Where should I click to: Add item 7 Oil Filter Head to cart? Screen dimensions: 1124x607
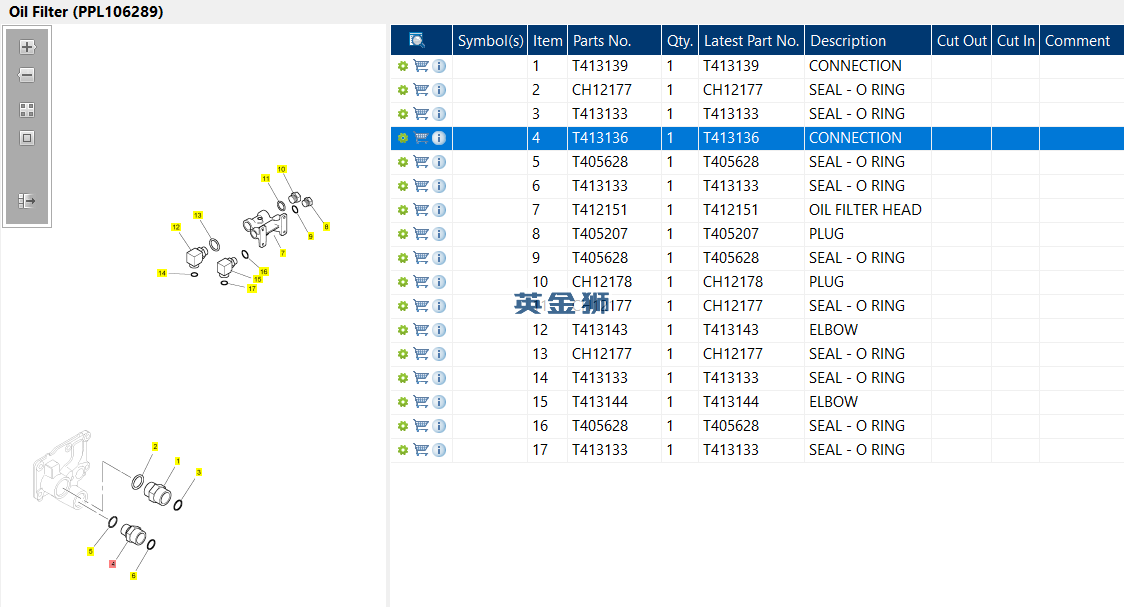[421, 210]
